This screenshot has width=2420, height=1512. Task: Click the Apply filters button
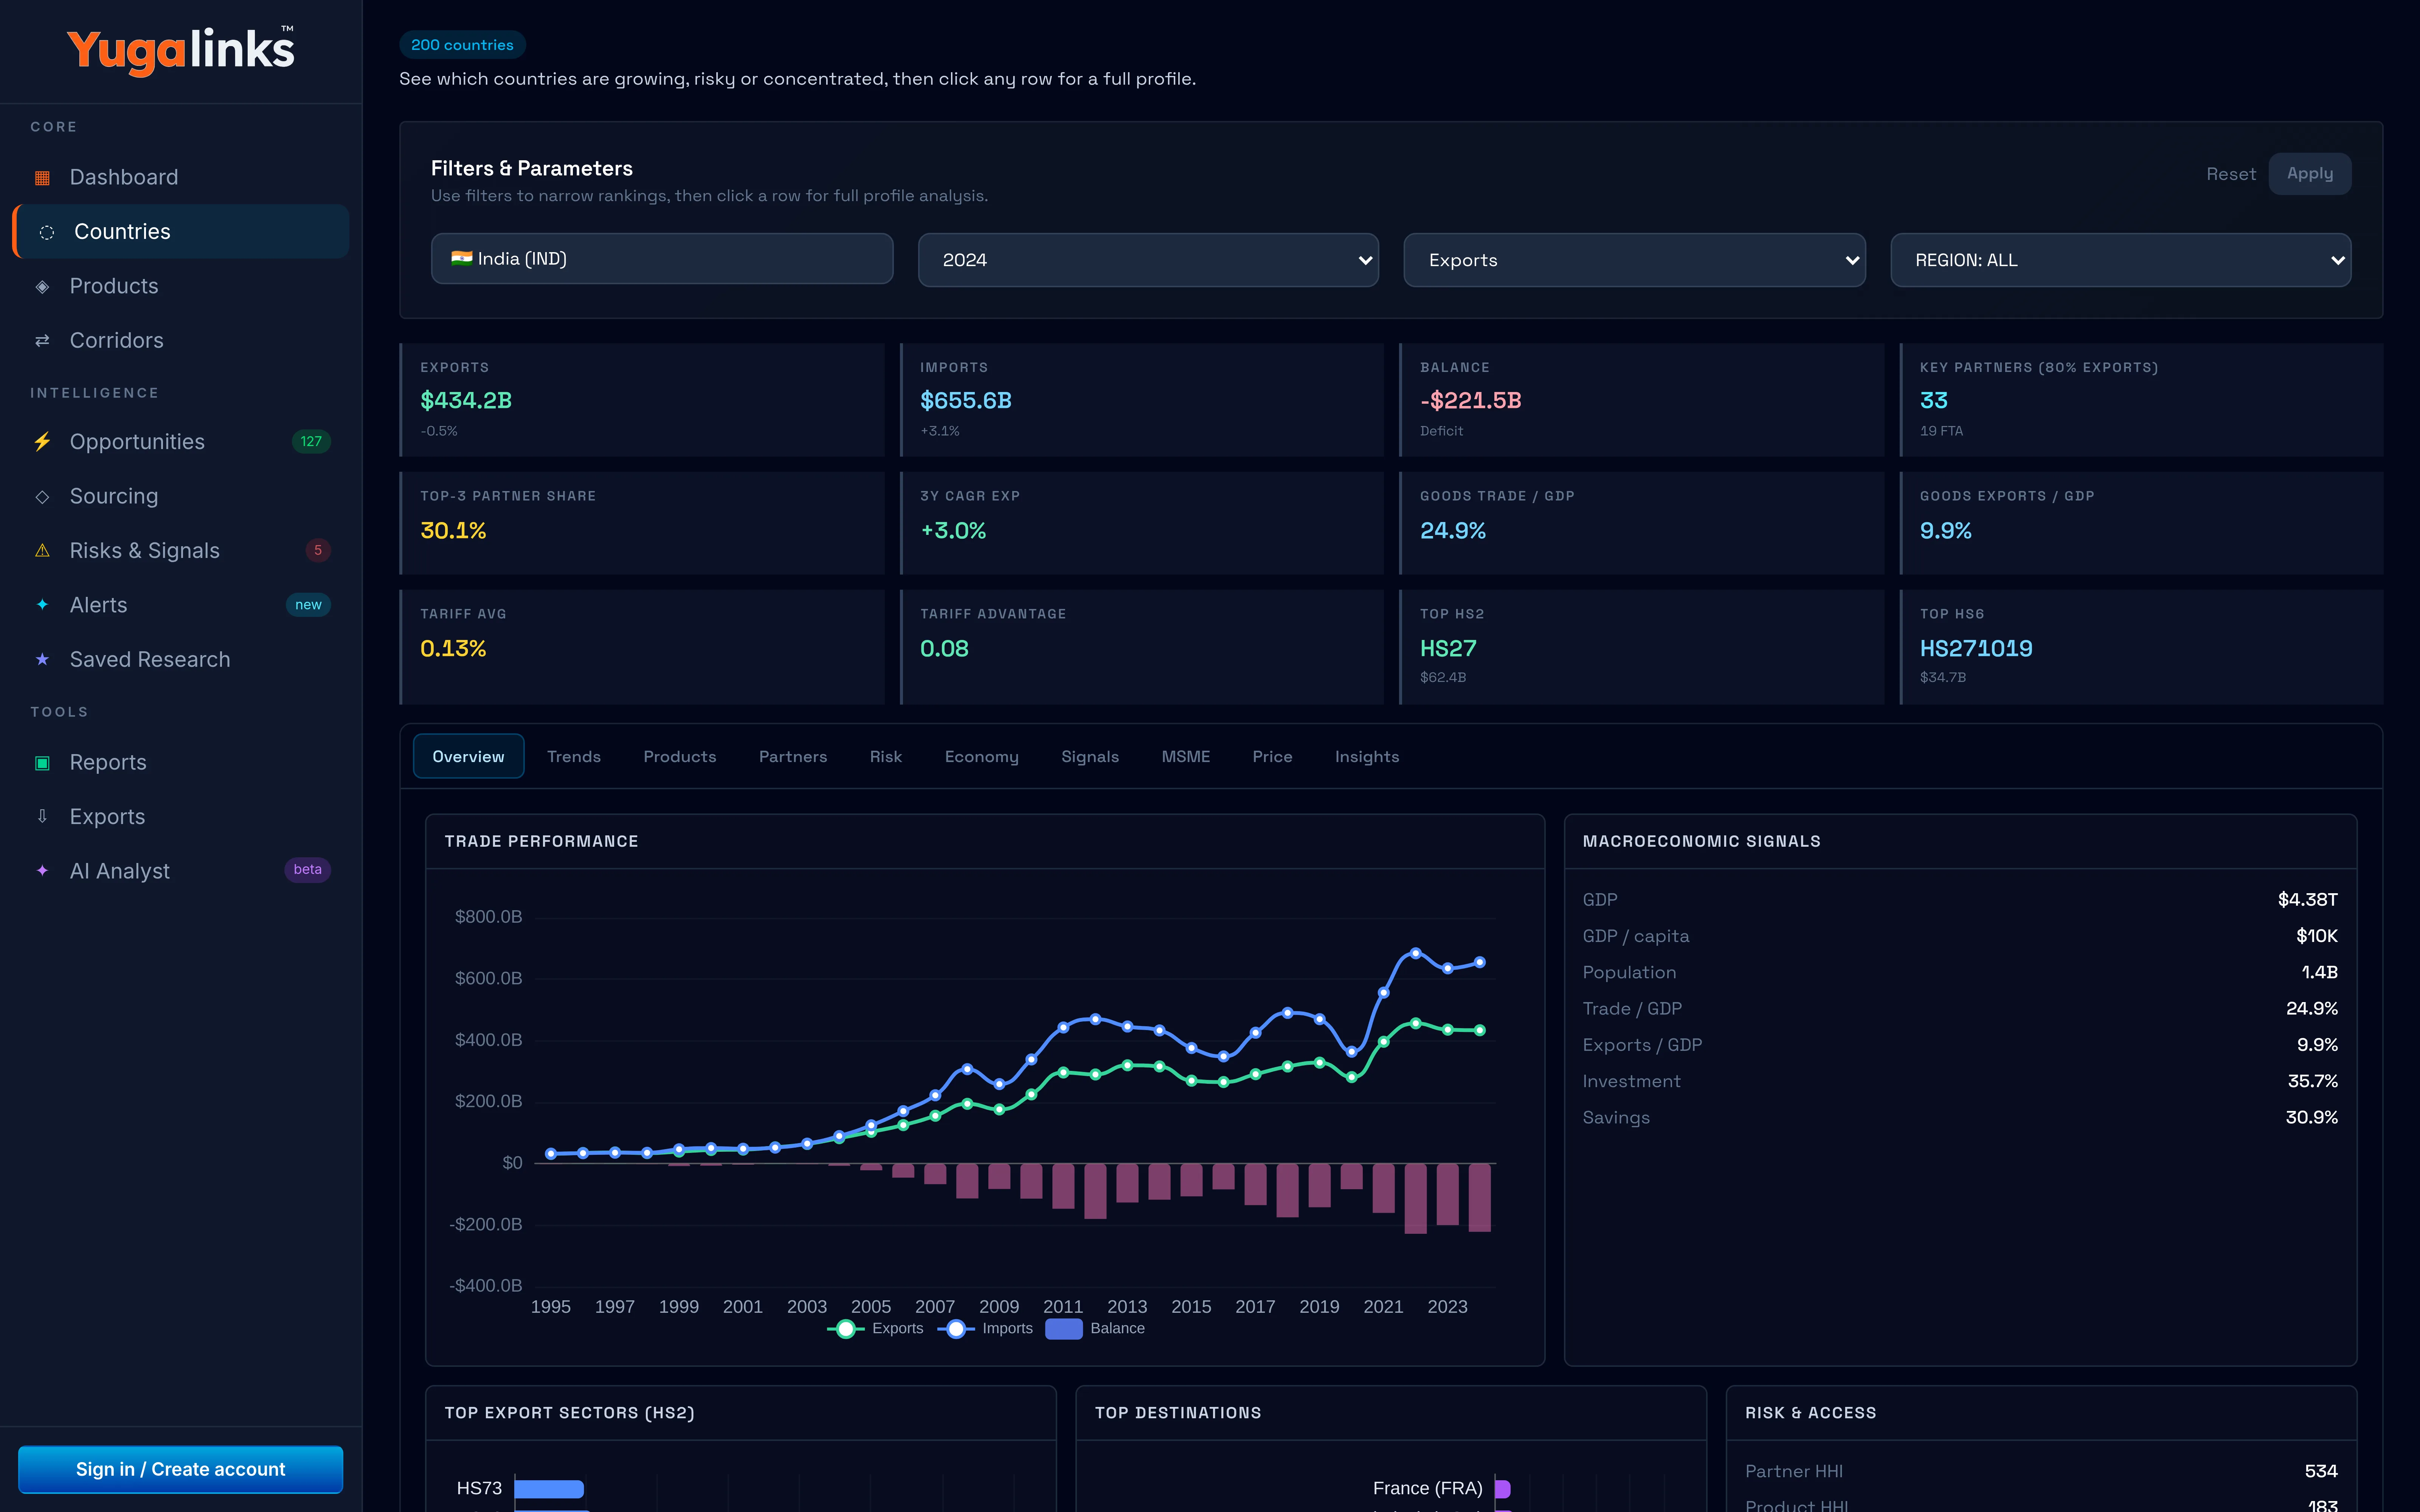pyautogui.click(x=2310, y=174)
